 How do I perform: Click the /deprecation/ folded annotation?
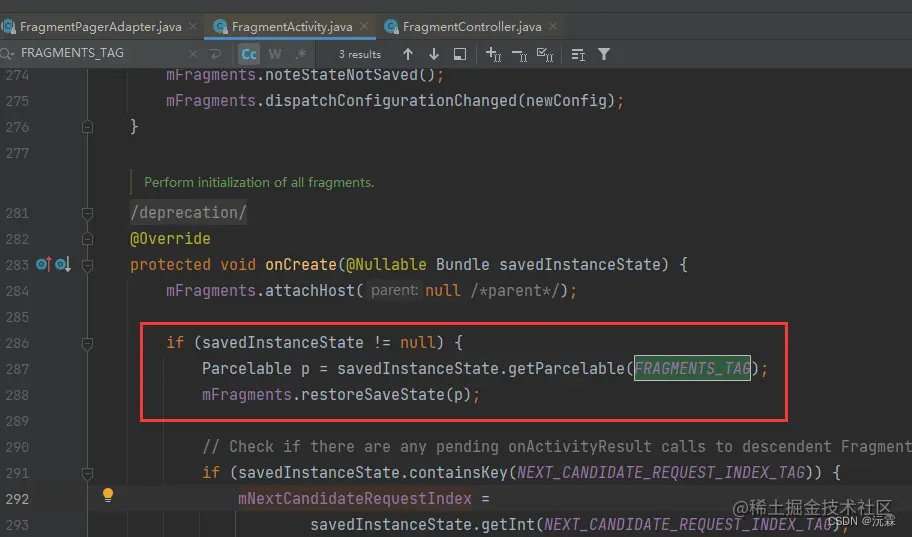click(188, 212)
